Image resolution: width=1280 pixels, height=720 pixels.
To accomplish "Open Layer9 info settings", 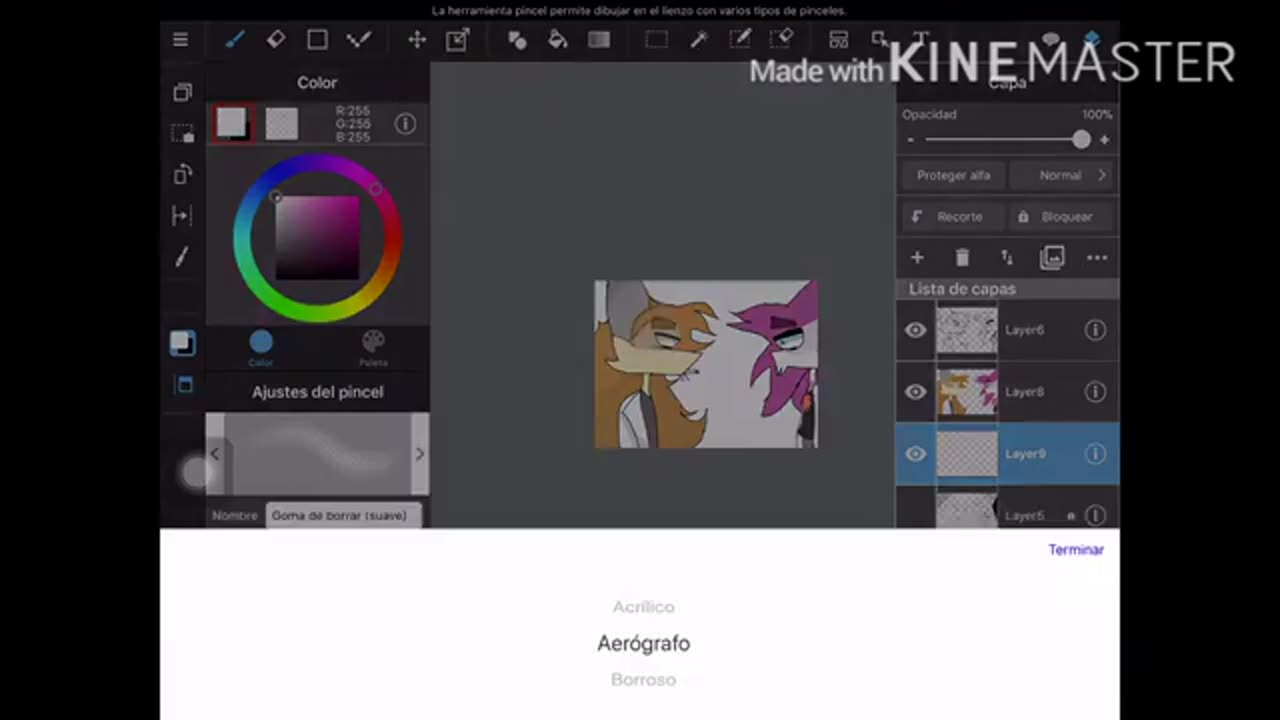I will (x=1095, y=454).
